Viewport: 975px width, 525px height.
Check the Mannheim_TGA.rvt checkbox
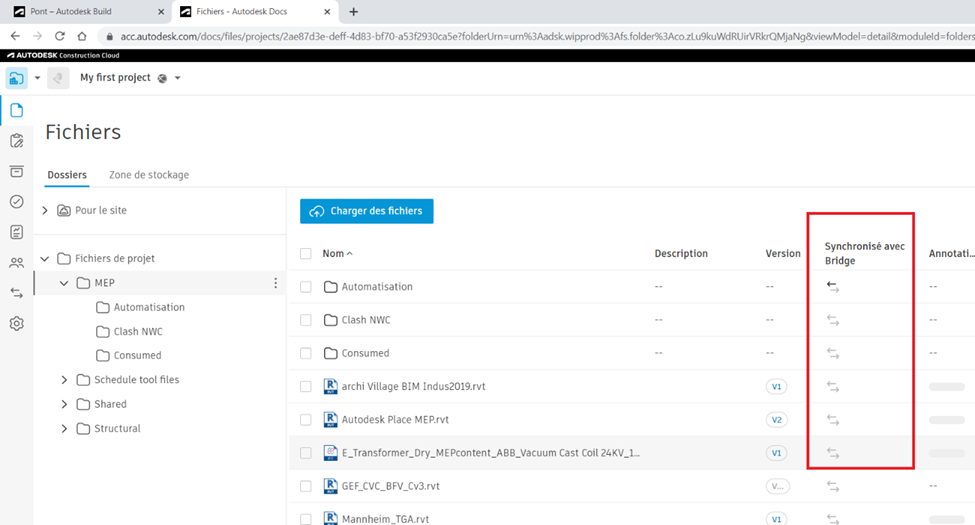tap(305, 519)
